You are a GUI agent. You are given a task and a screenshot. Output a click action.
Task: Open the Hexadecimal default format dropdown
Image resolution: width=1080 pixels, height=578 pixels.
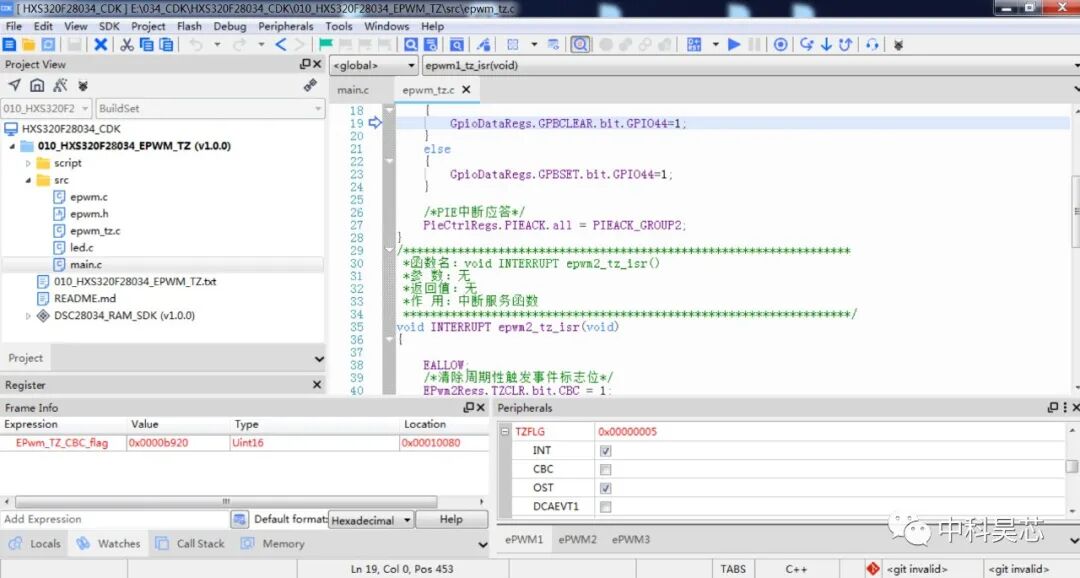pos(371,520)
